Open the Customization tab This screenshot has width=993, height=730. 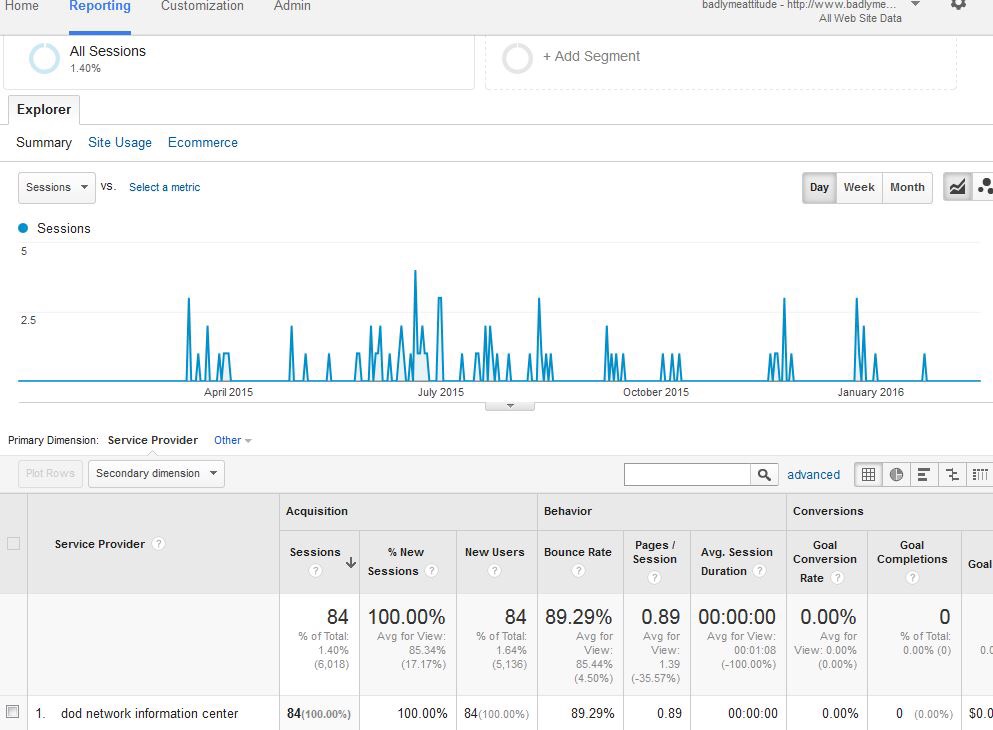coord(202,6)
